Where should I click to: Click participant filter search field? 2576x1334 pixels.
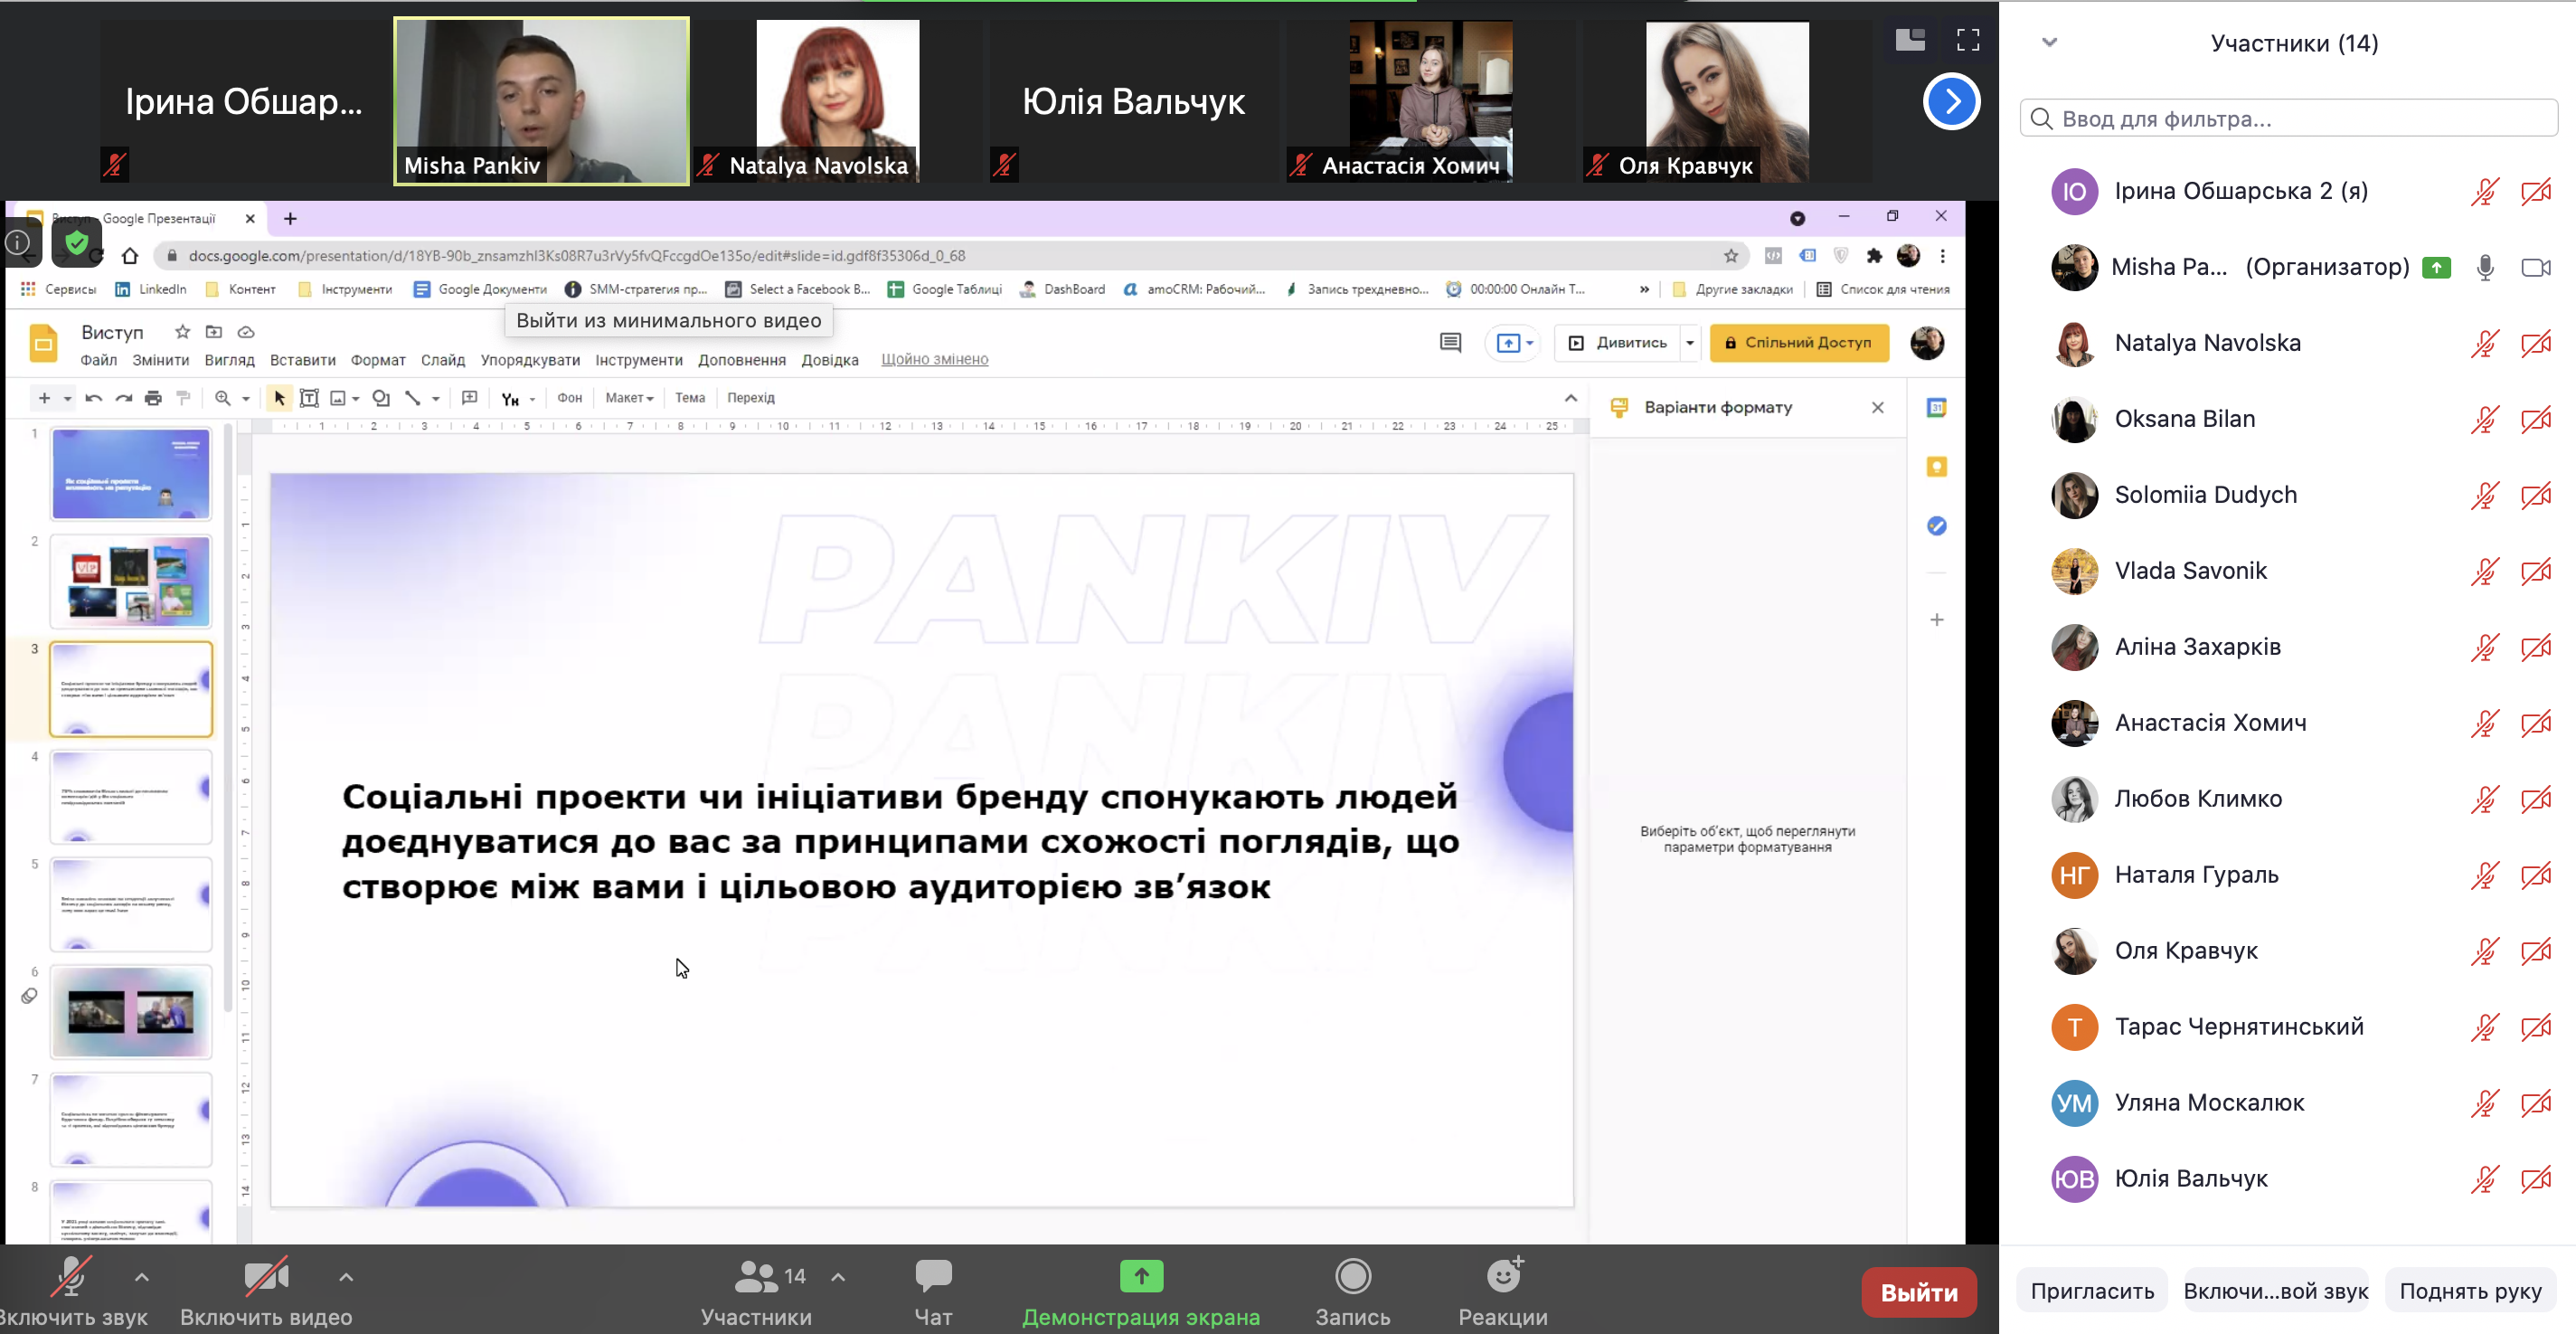coord(2289,119)
